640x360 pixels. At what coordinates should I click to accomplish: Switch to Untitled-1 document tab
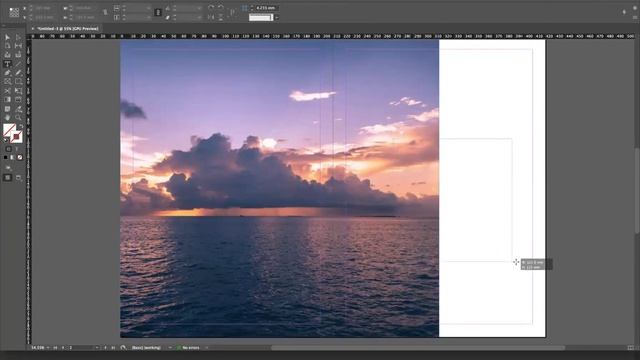68,29
